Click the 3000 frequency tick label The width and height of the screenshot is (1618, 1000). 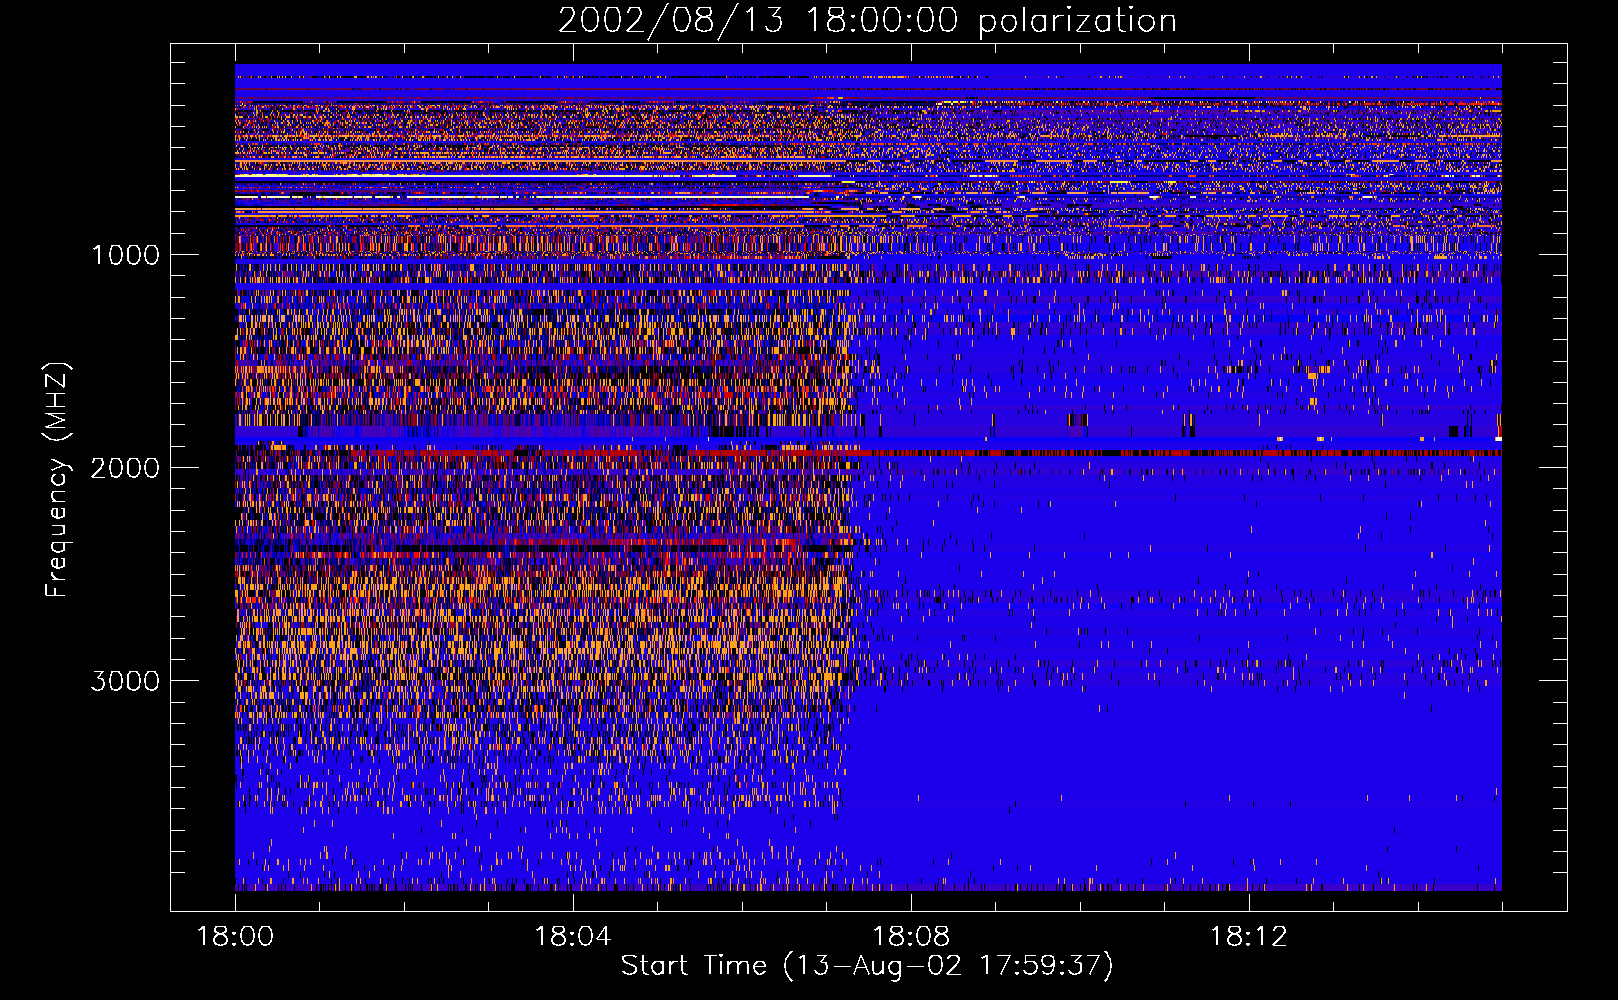(125, 681)
